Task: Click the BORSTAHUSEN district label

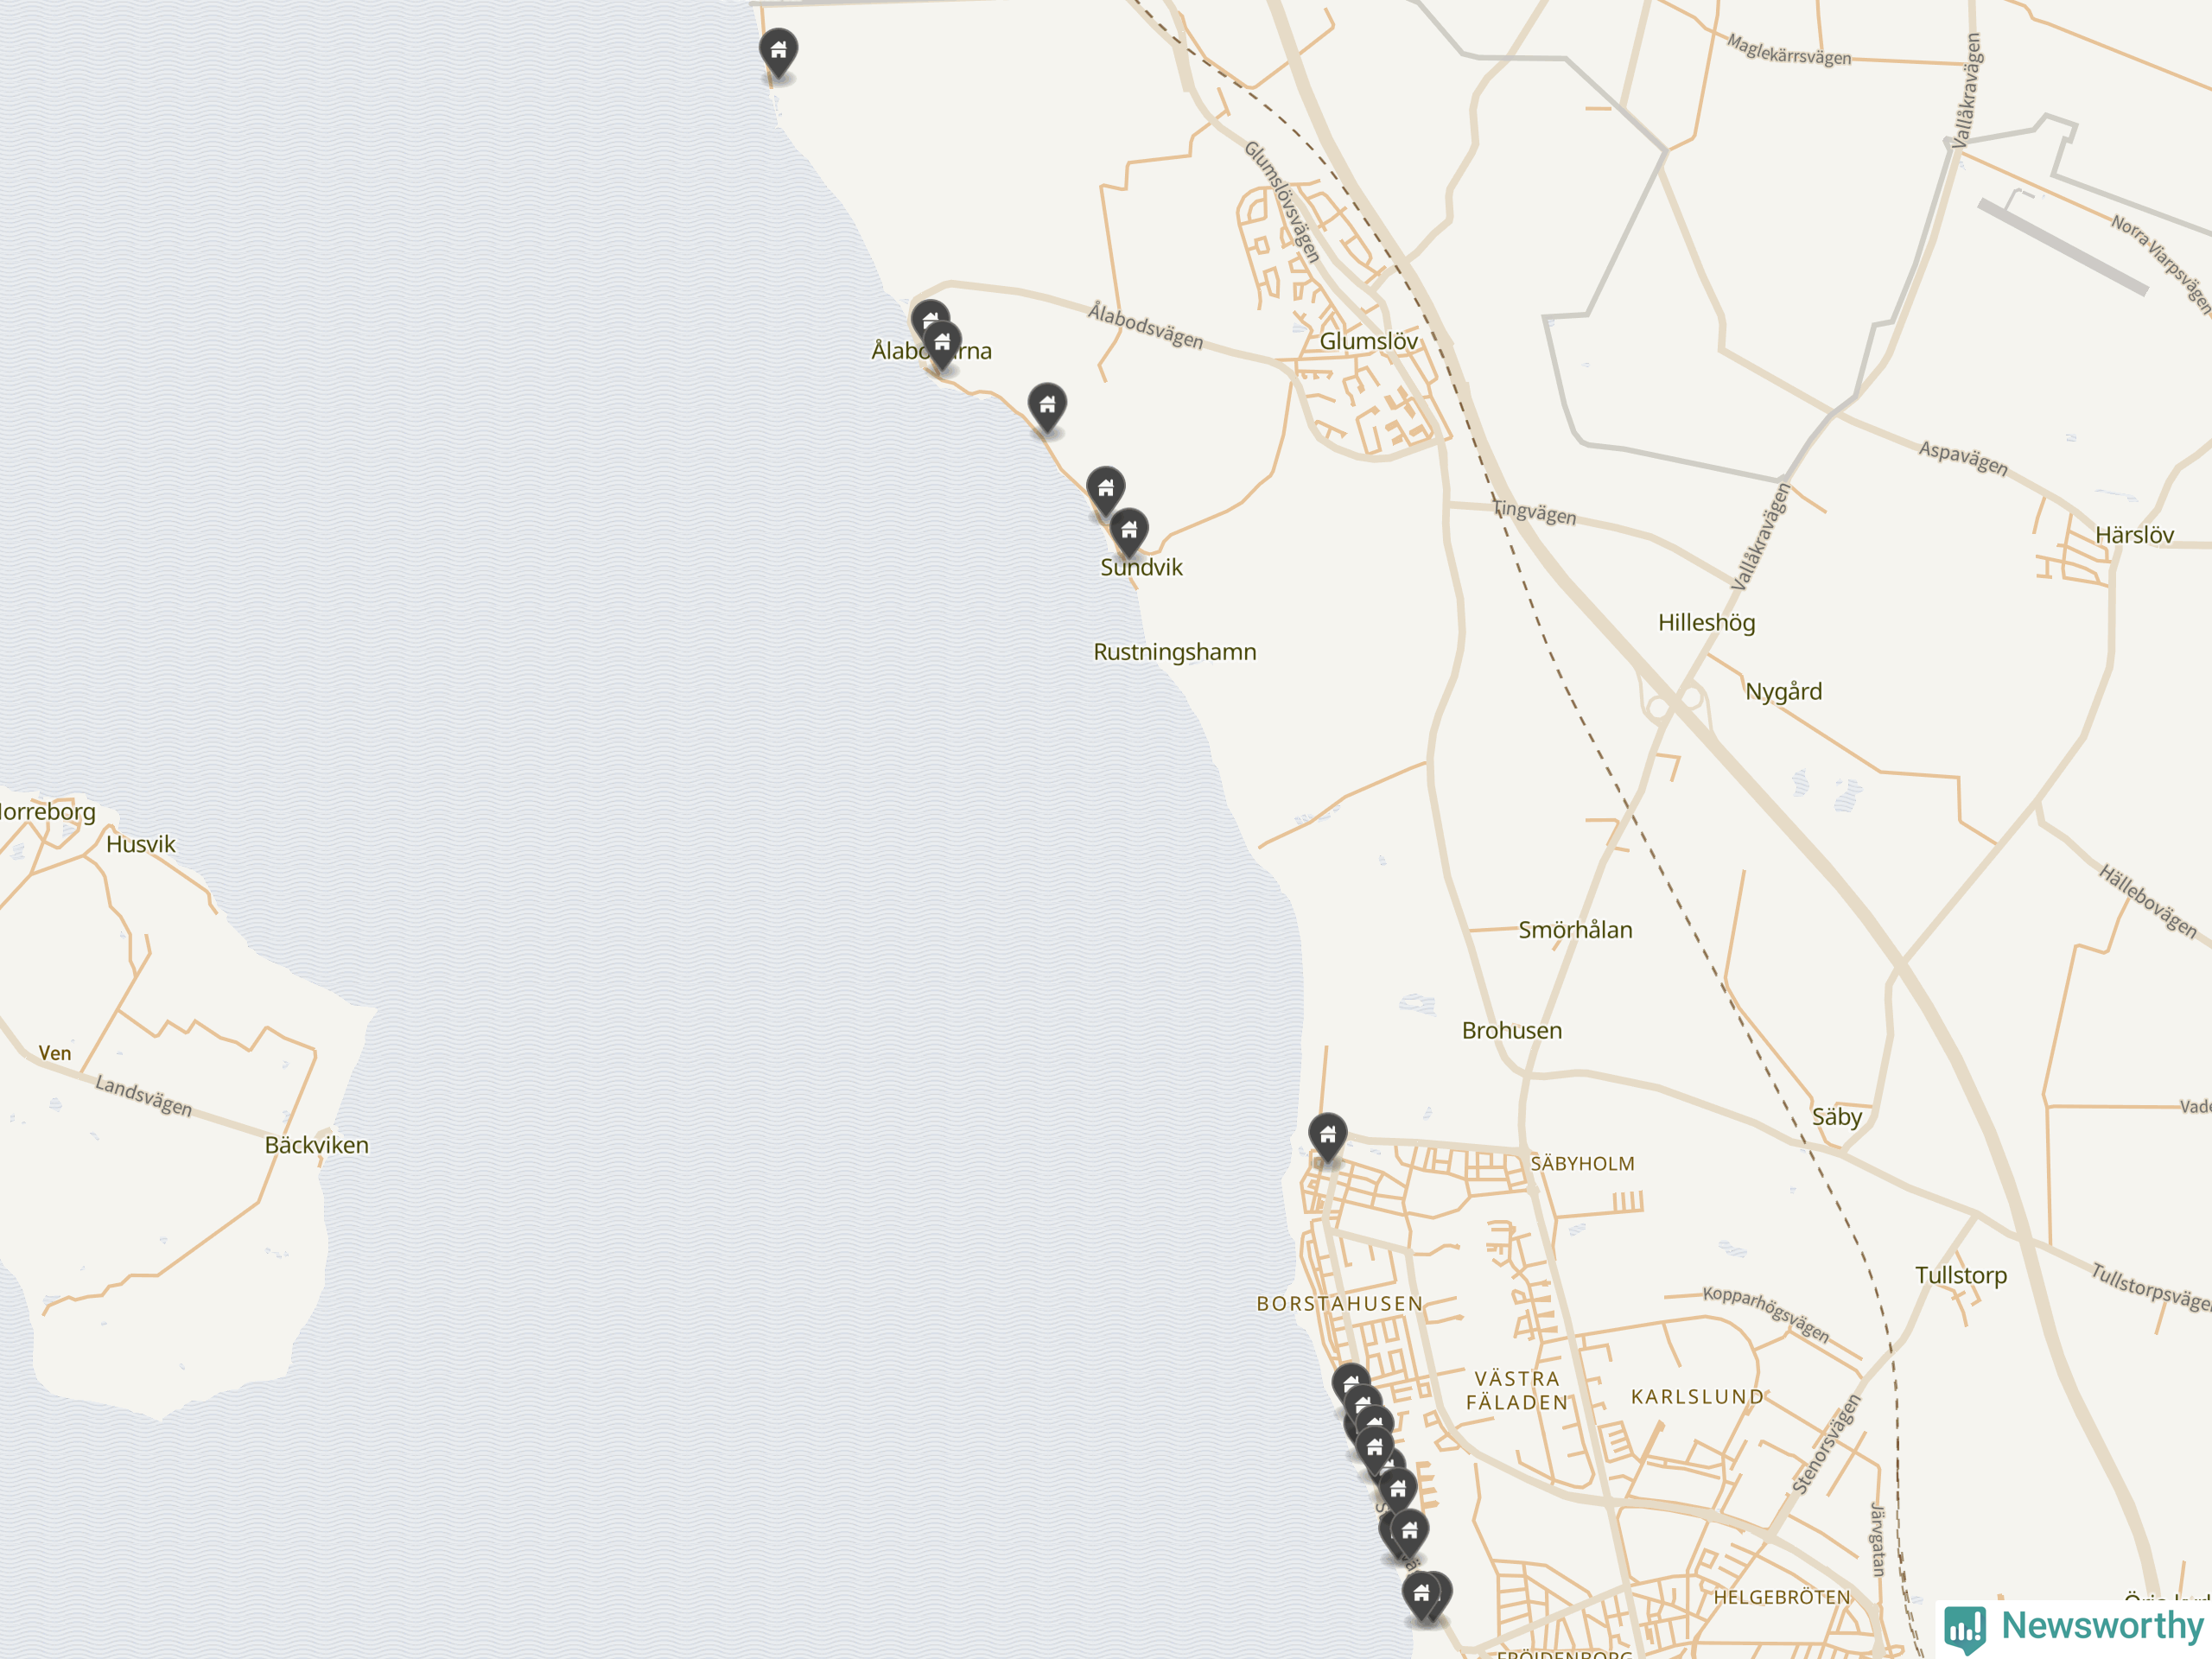Action: (x=1339, y=1303)
